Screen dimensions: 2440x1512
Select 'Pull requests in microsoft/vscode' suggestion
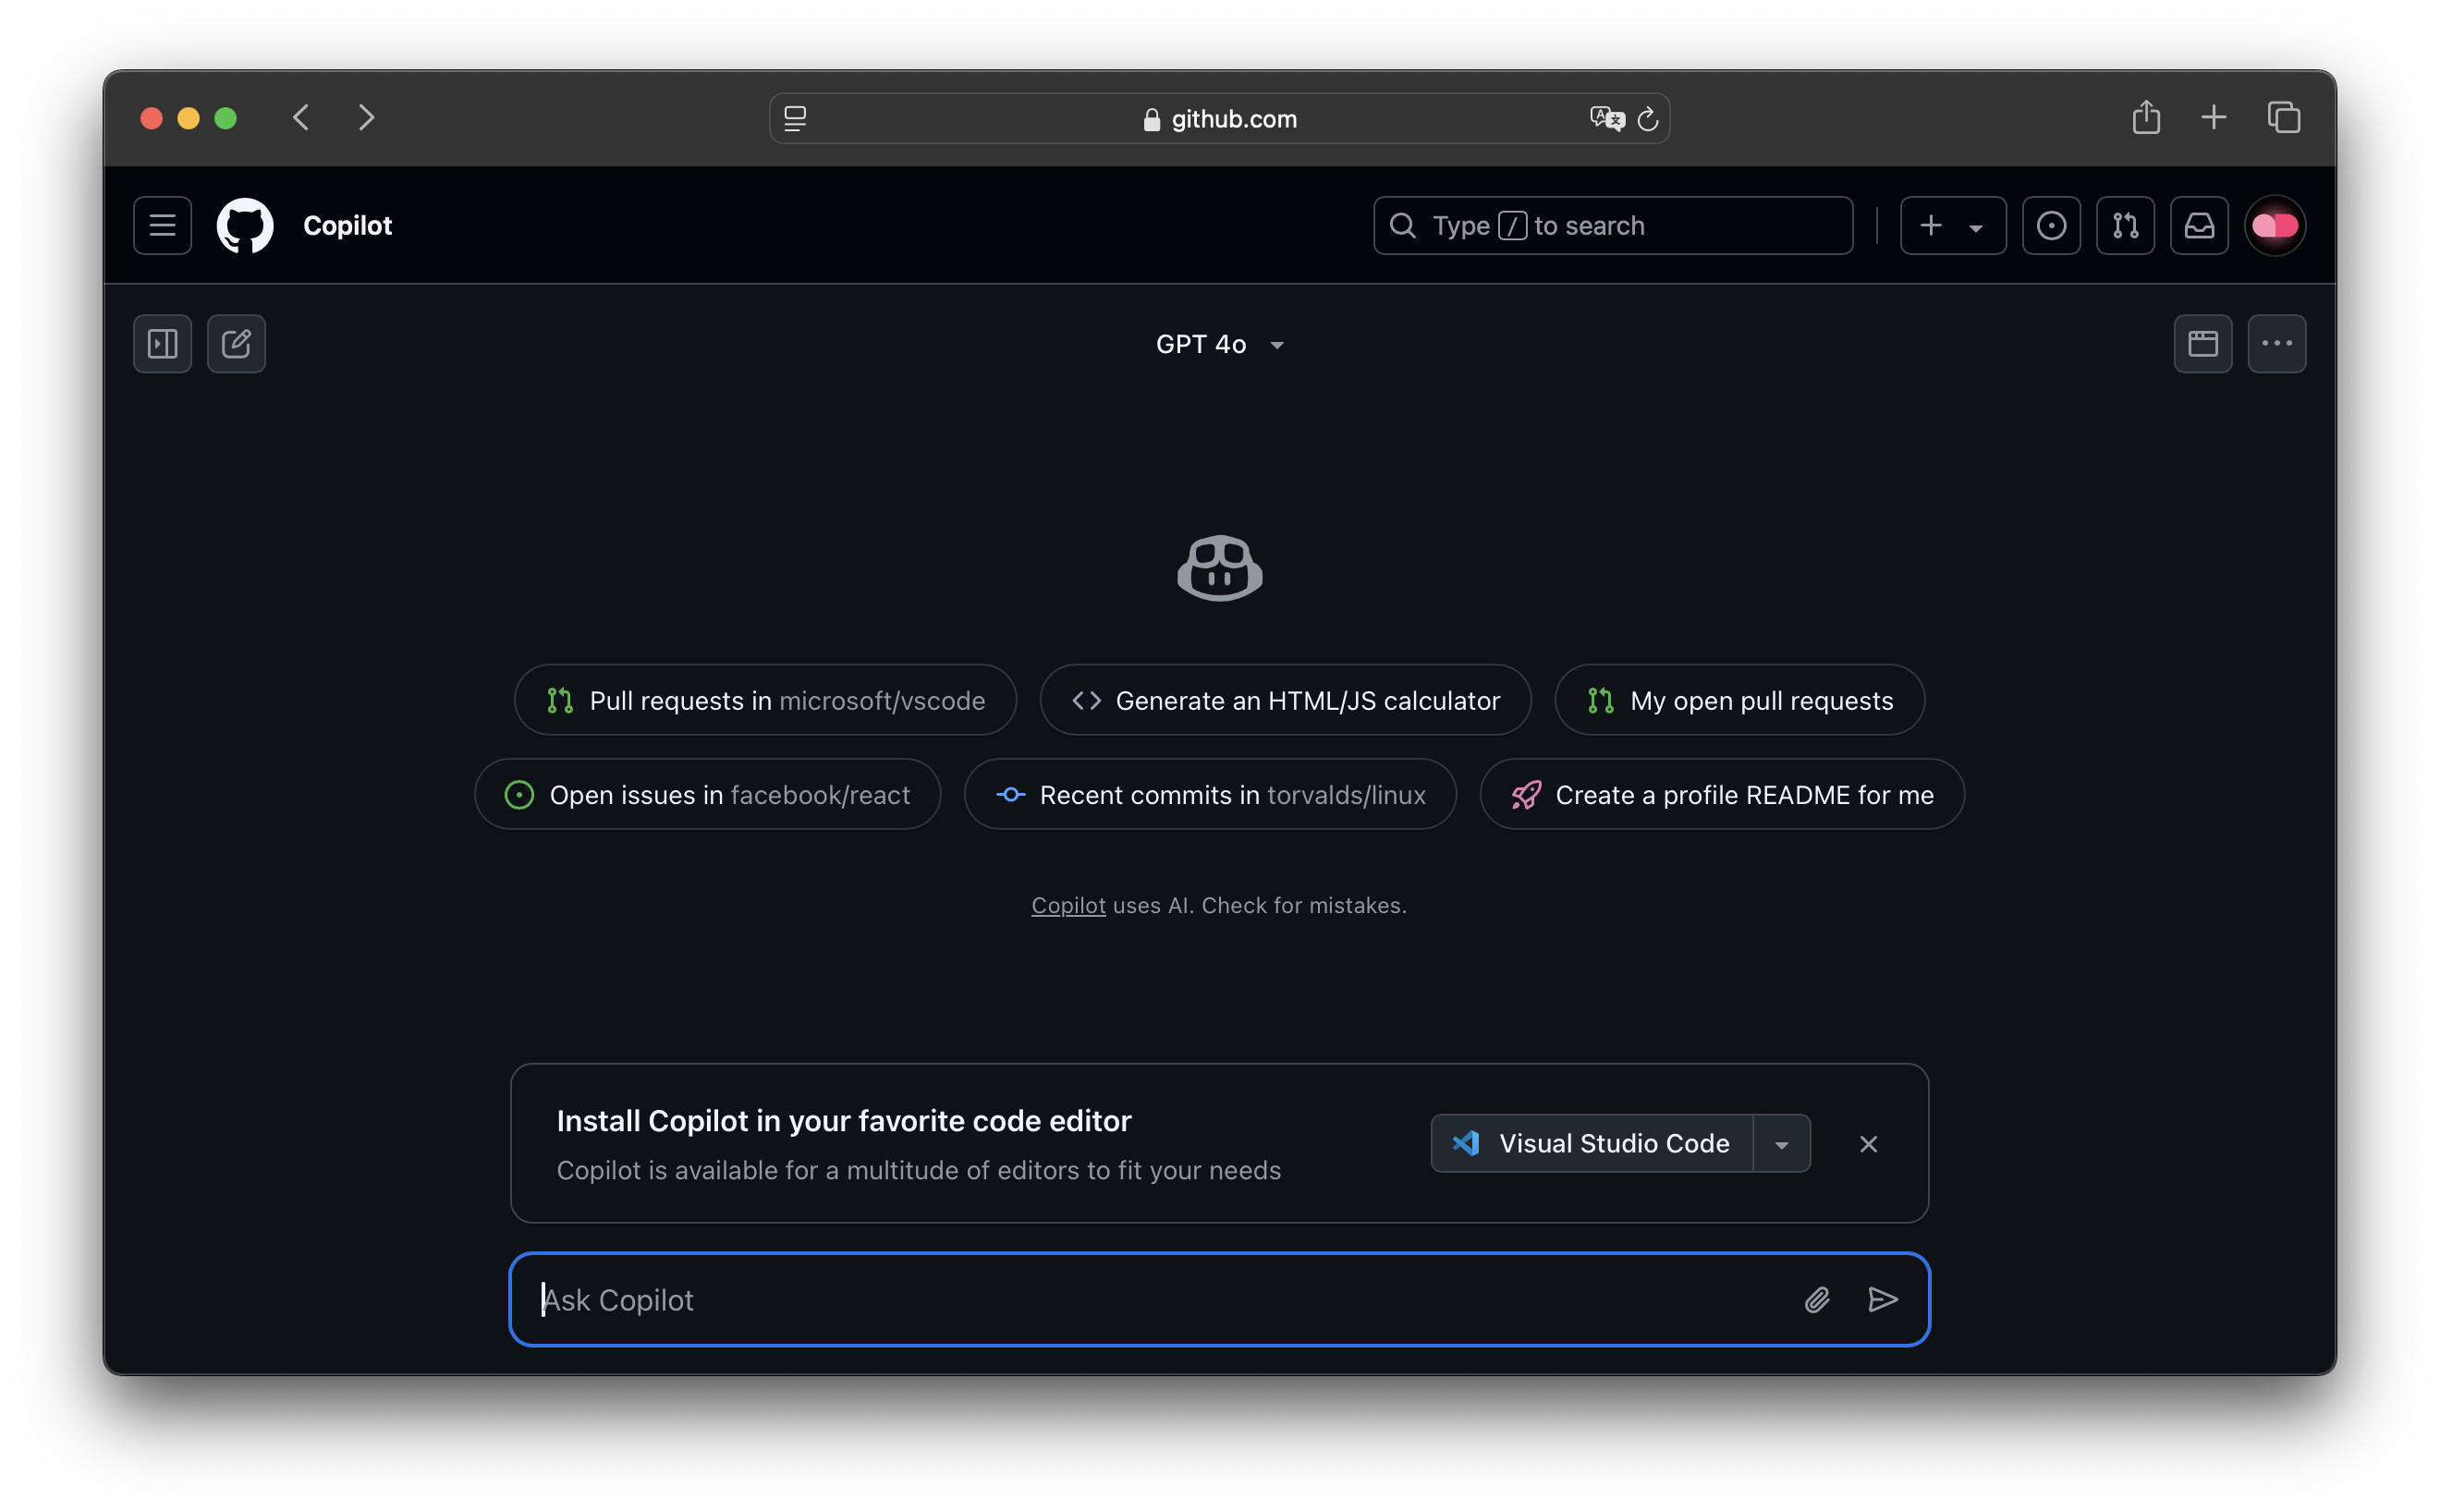point(765,700)
